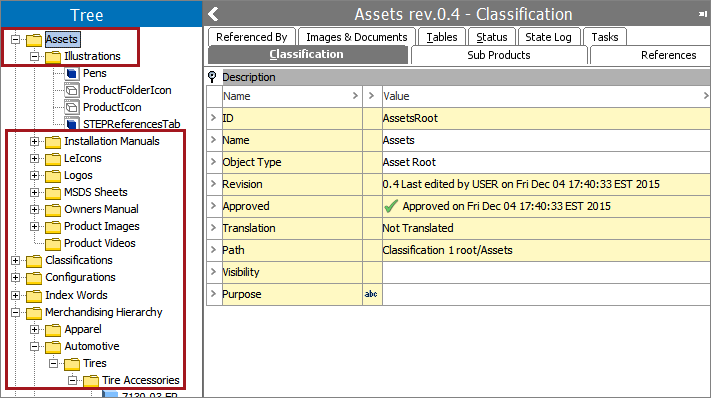Click the green Approved checkmark icon

click(391, 206)
